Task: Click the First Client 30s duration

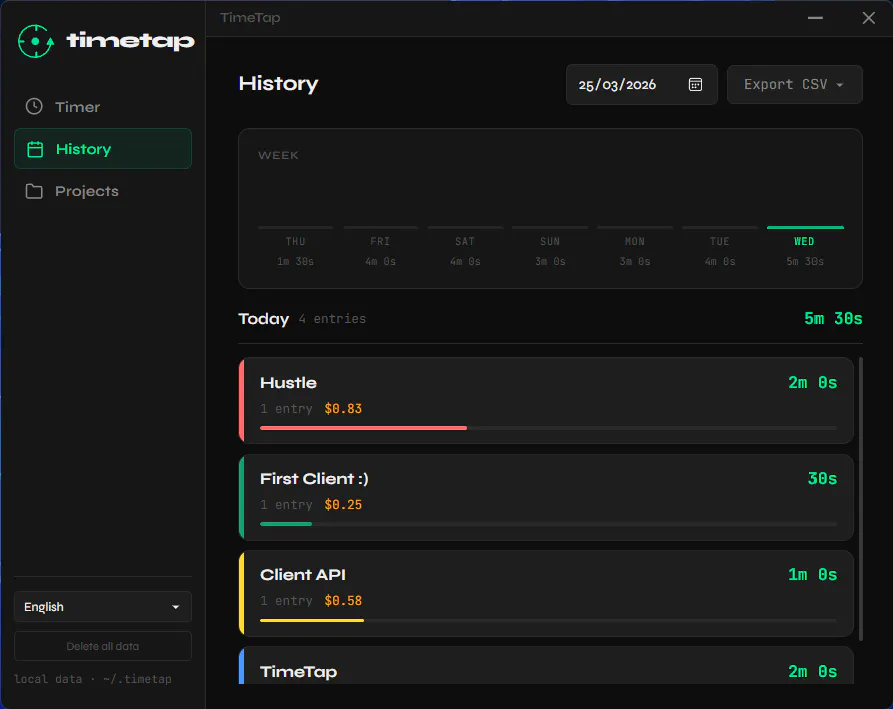Action: [x=822, y=478]
